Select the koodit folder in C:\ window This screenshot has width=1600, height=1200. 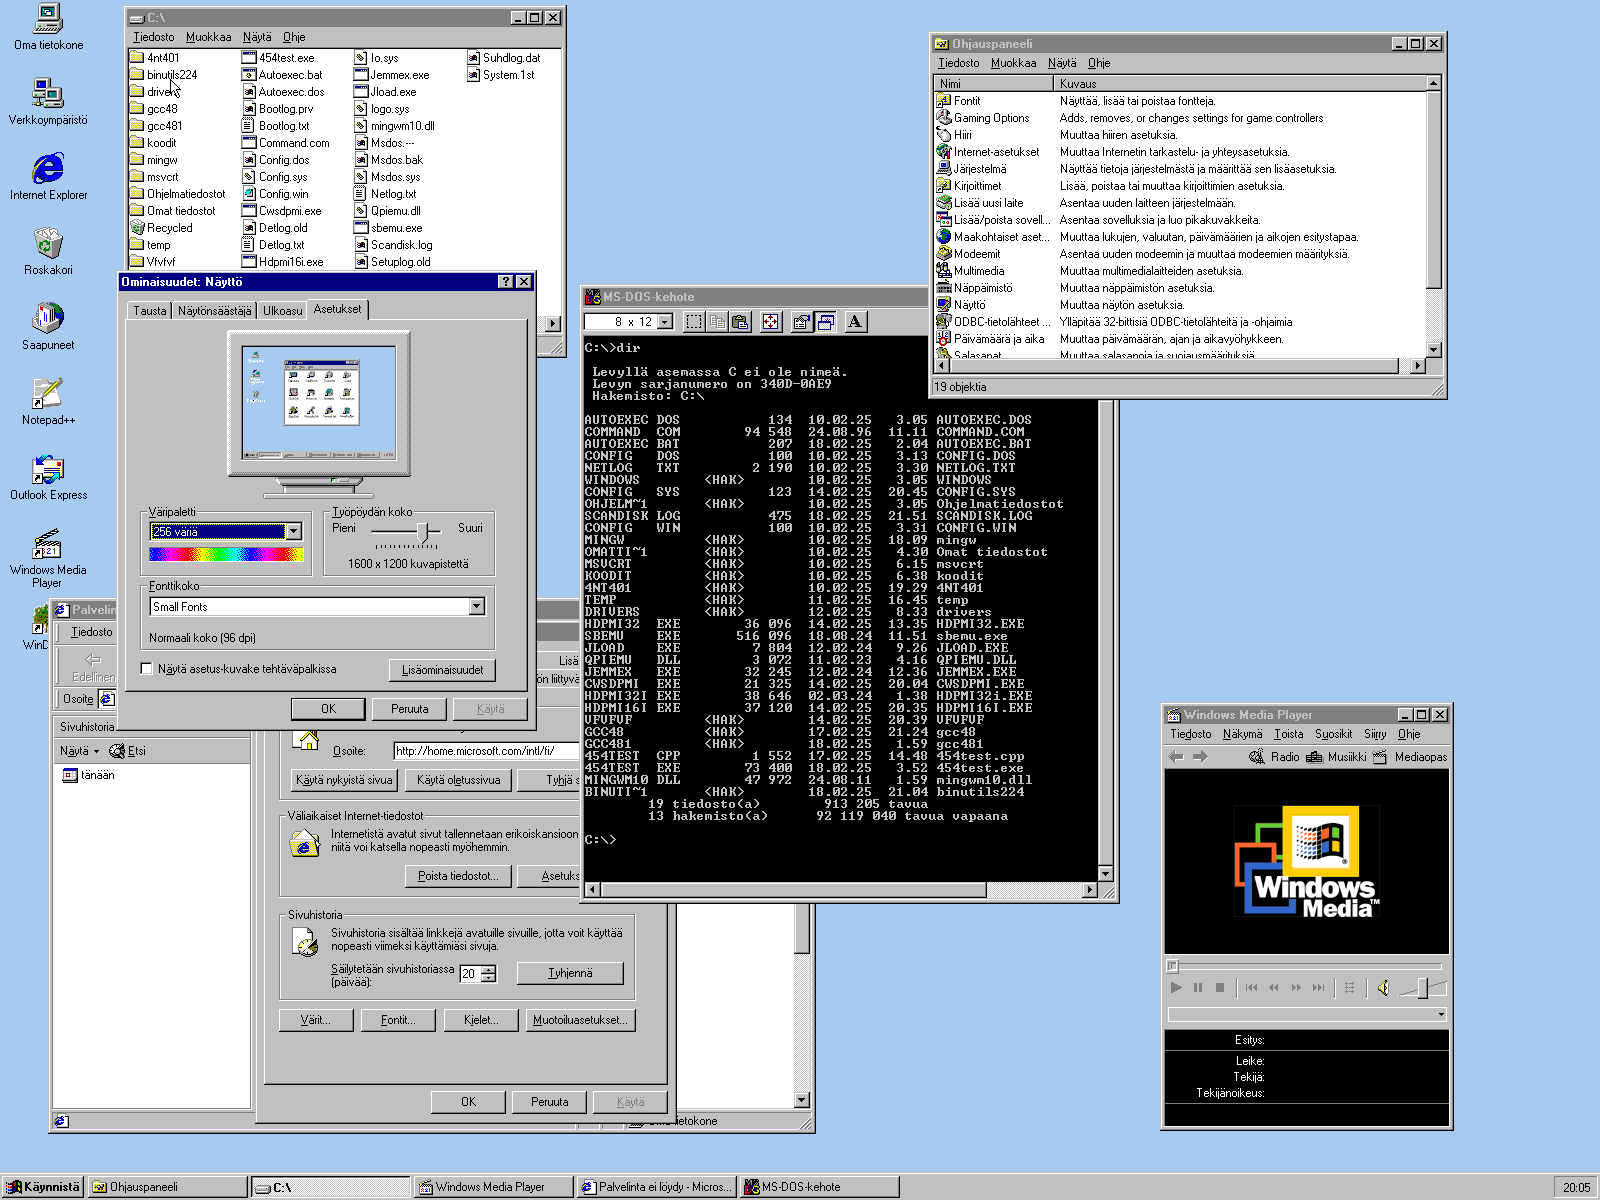click(153, 143)
